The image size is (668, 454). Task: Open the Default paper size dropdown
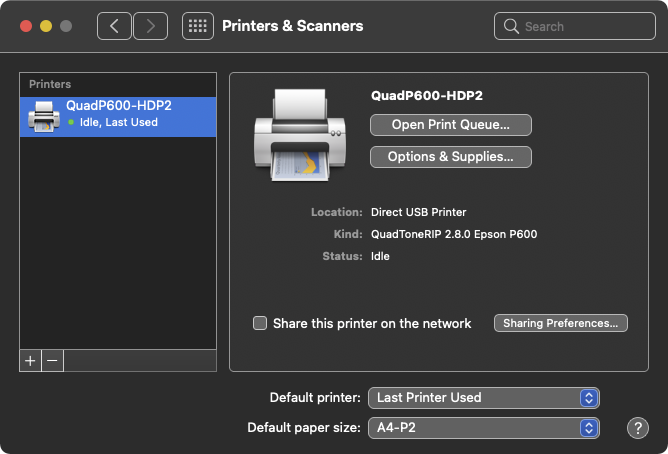click(484, 428)
